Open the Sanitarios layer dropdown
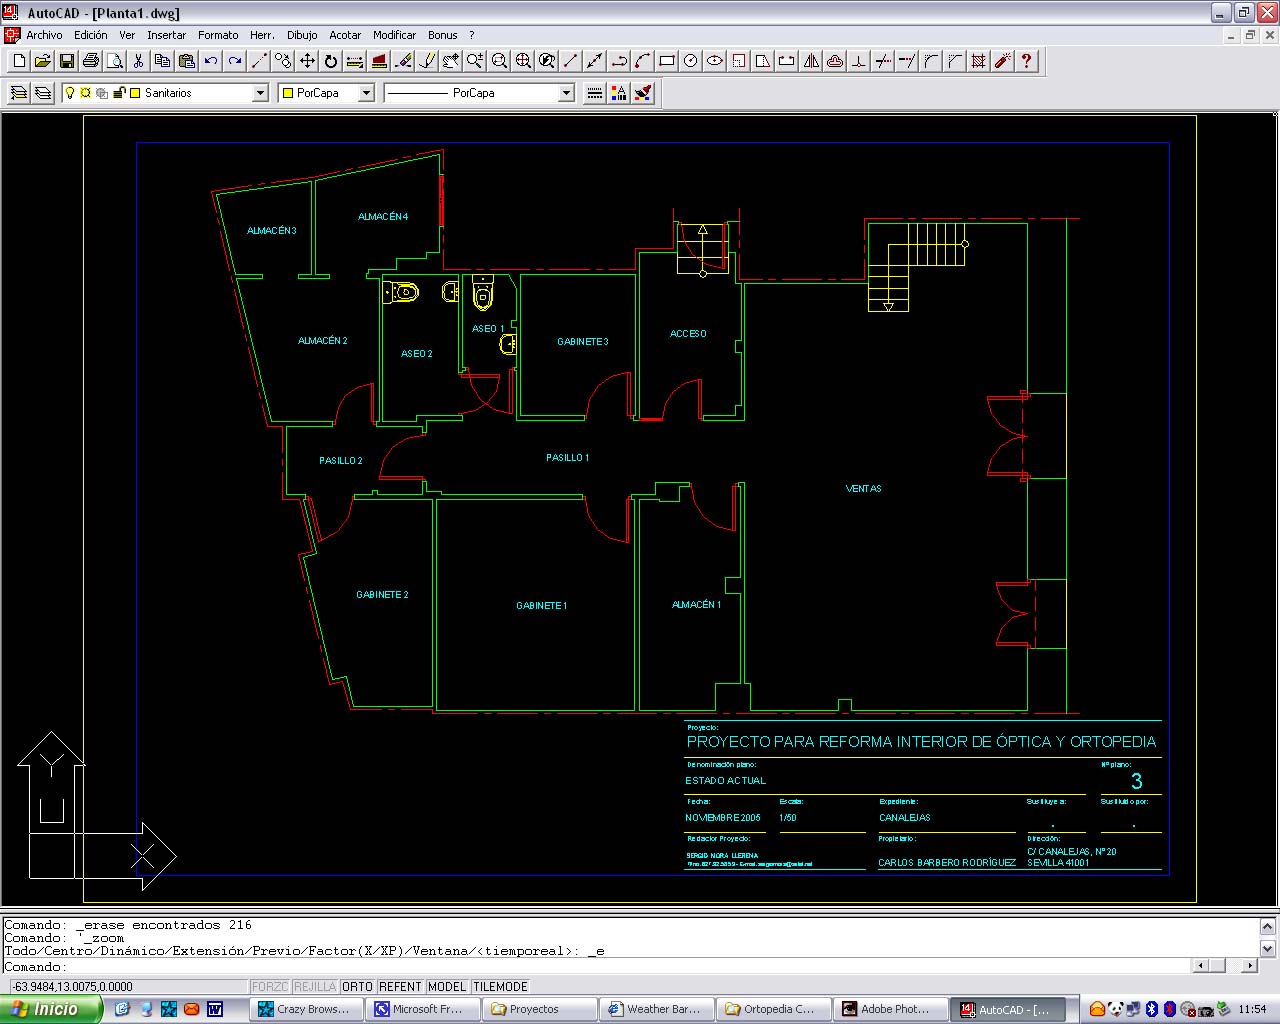This screenshot has height=1024, width=1280. [x=260, y=93]
